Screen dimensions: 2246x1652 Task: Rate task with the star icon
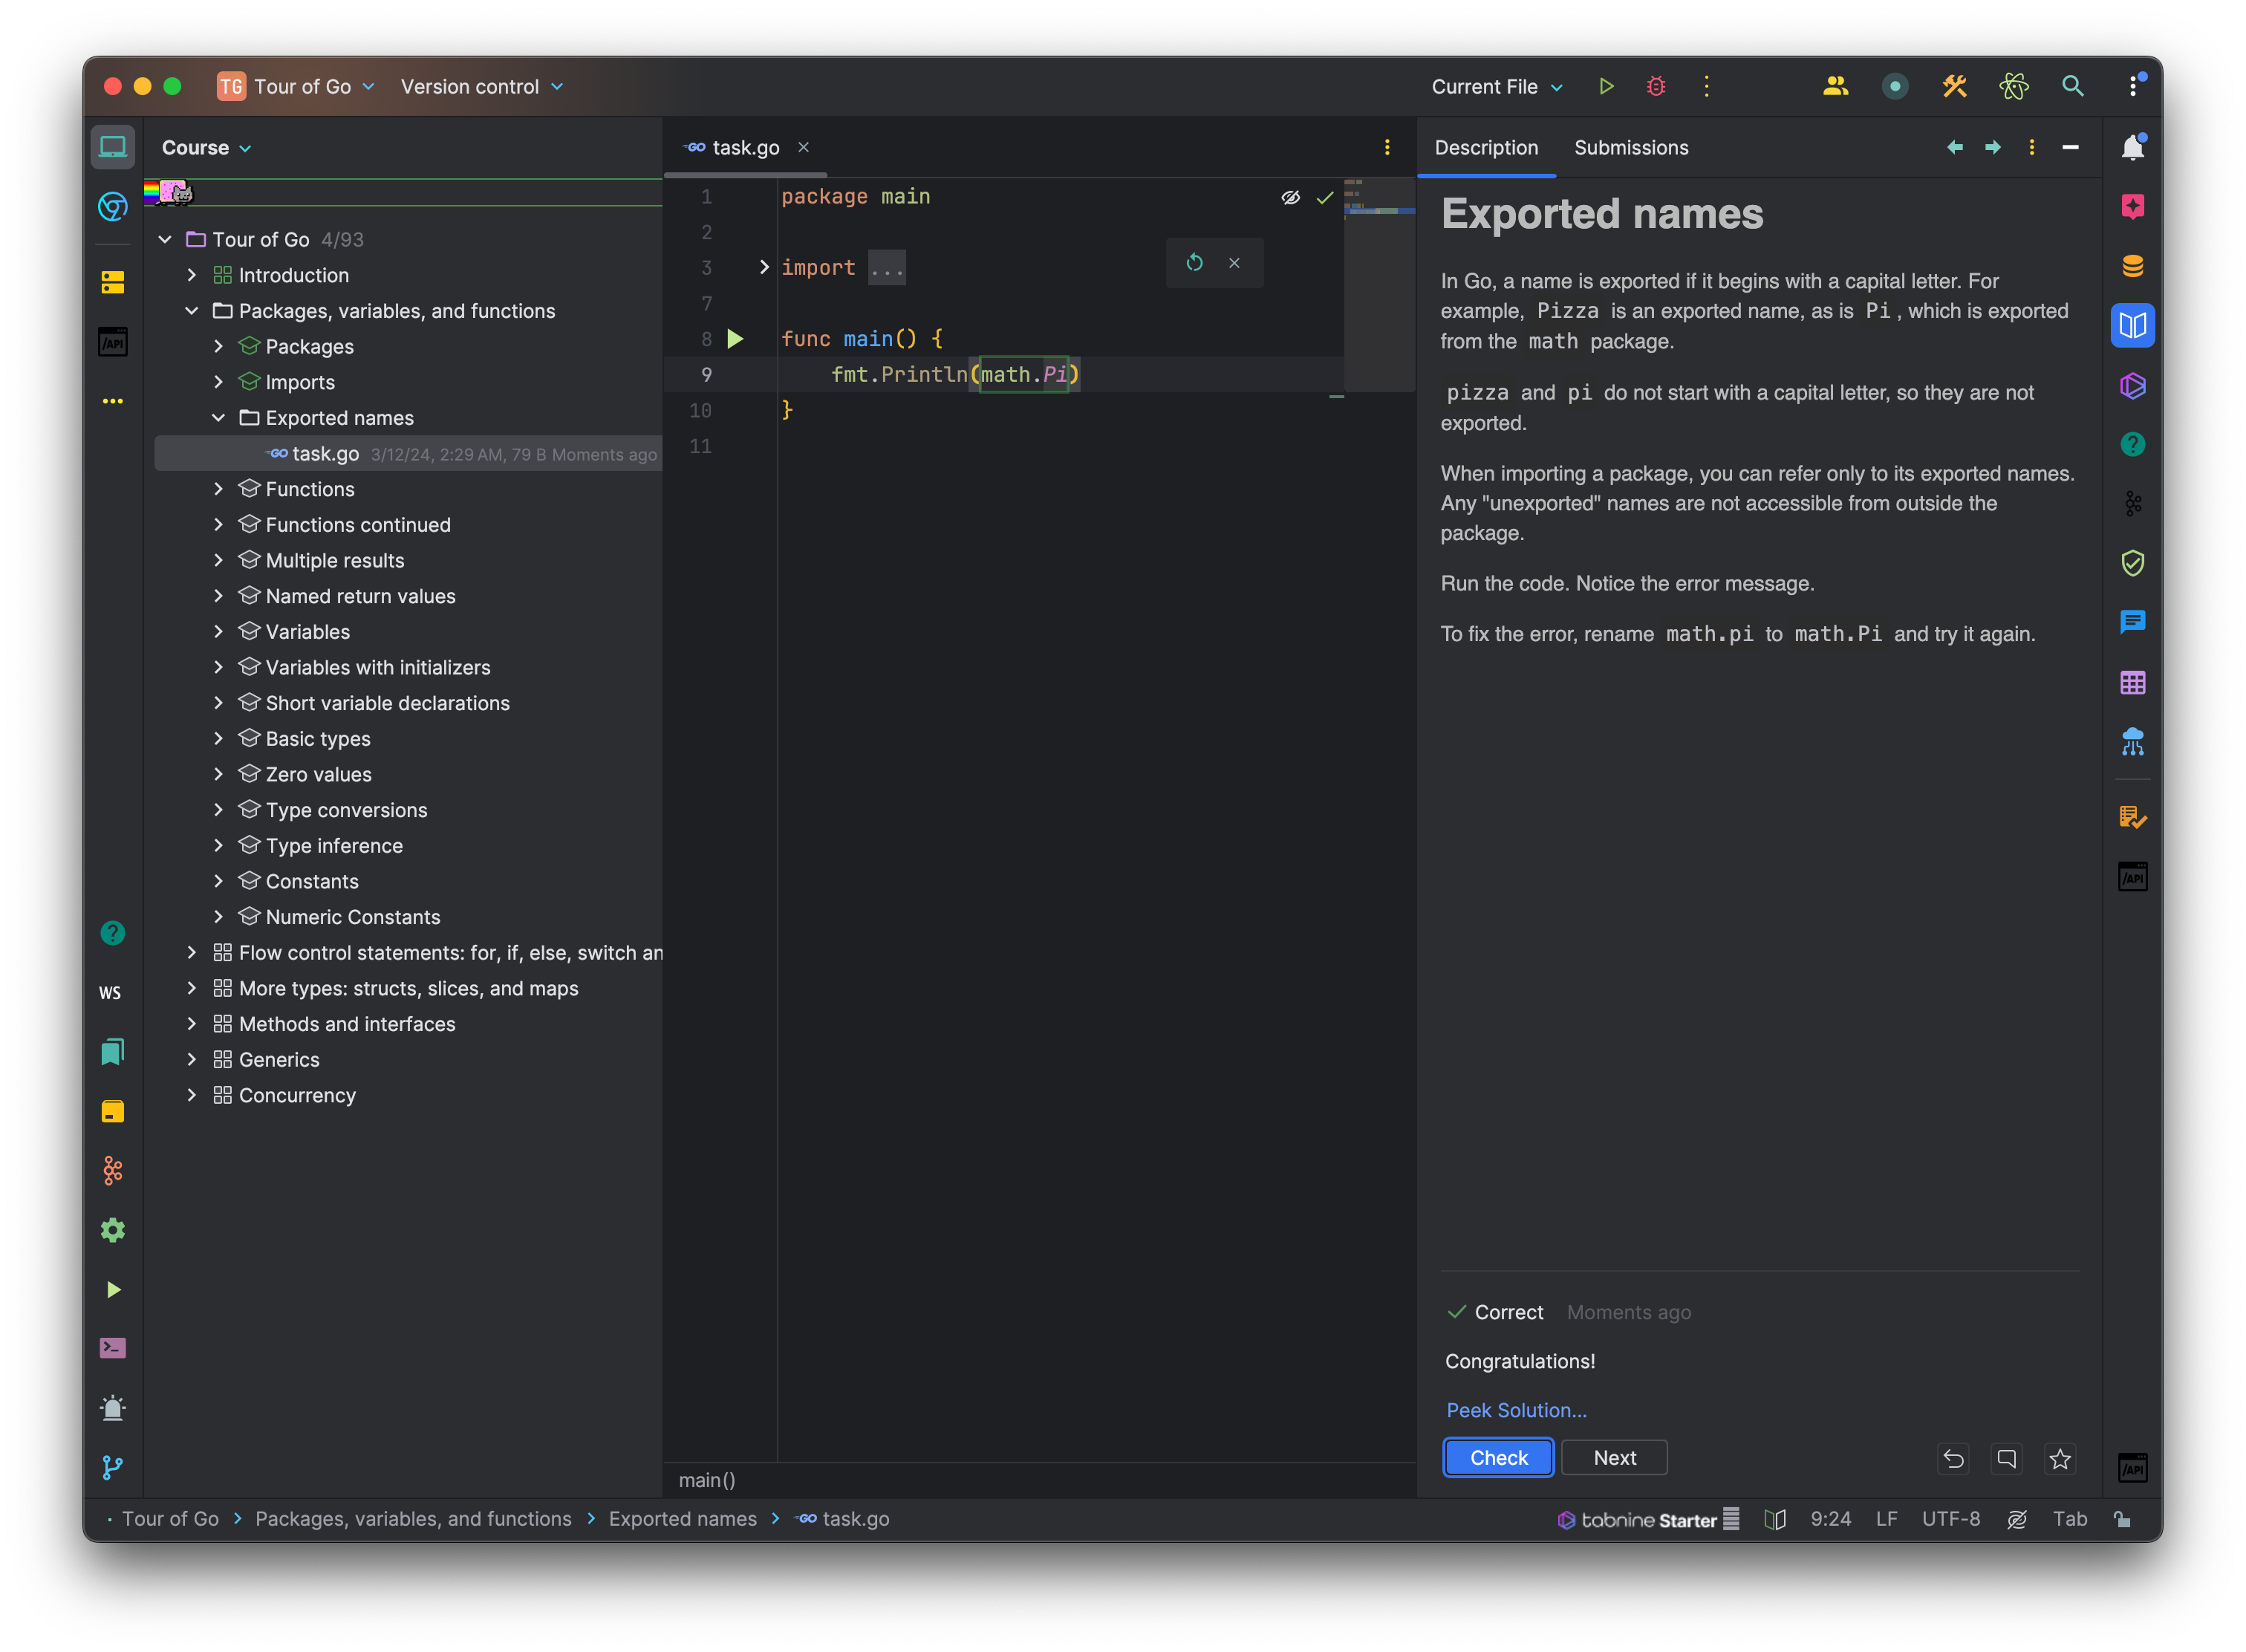(x=2060, y=1459)
